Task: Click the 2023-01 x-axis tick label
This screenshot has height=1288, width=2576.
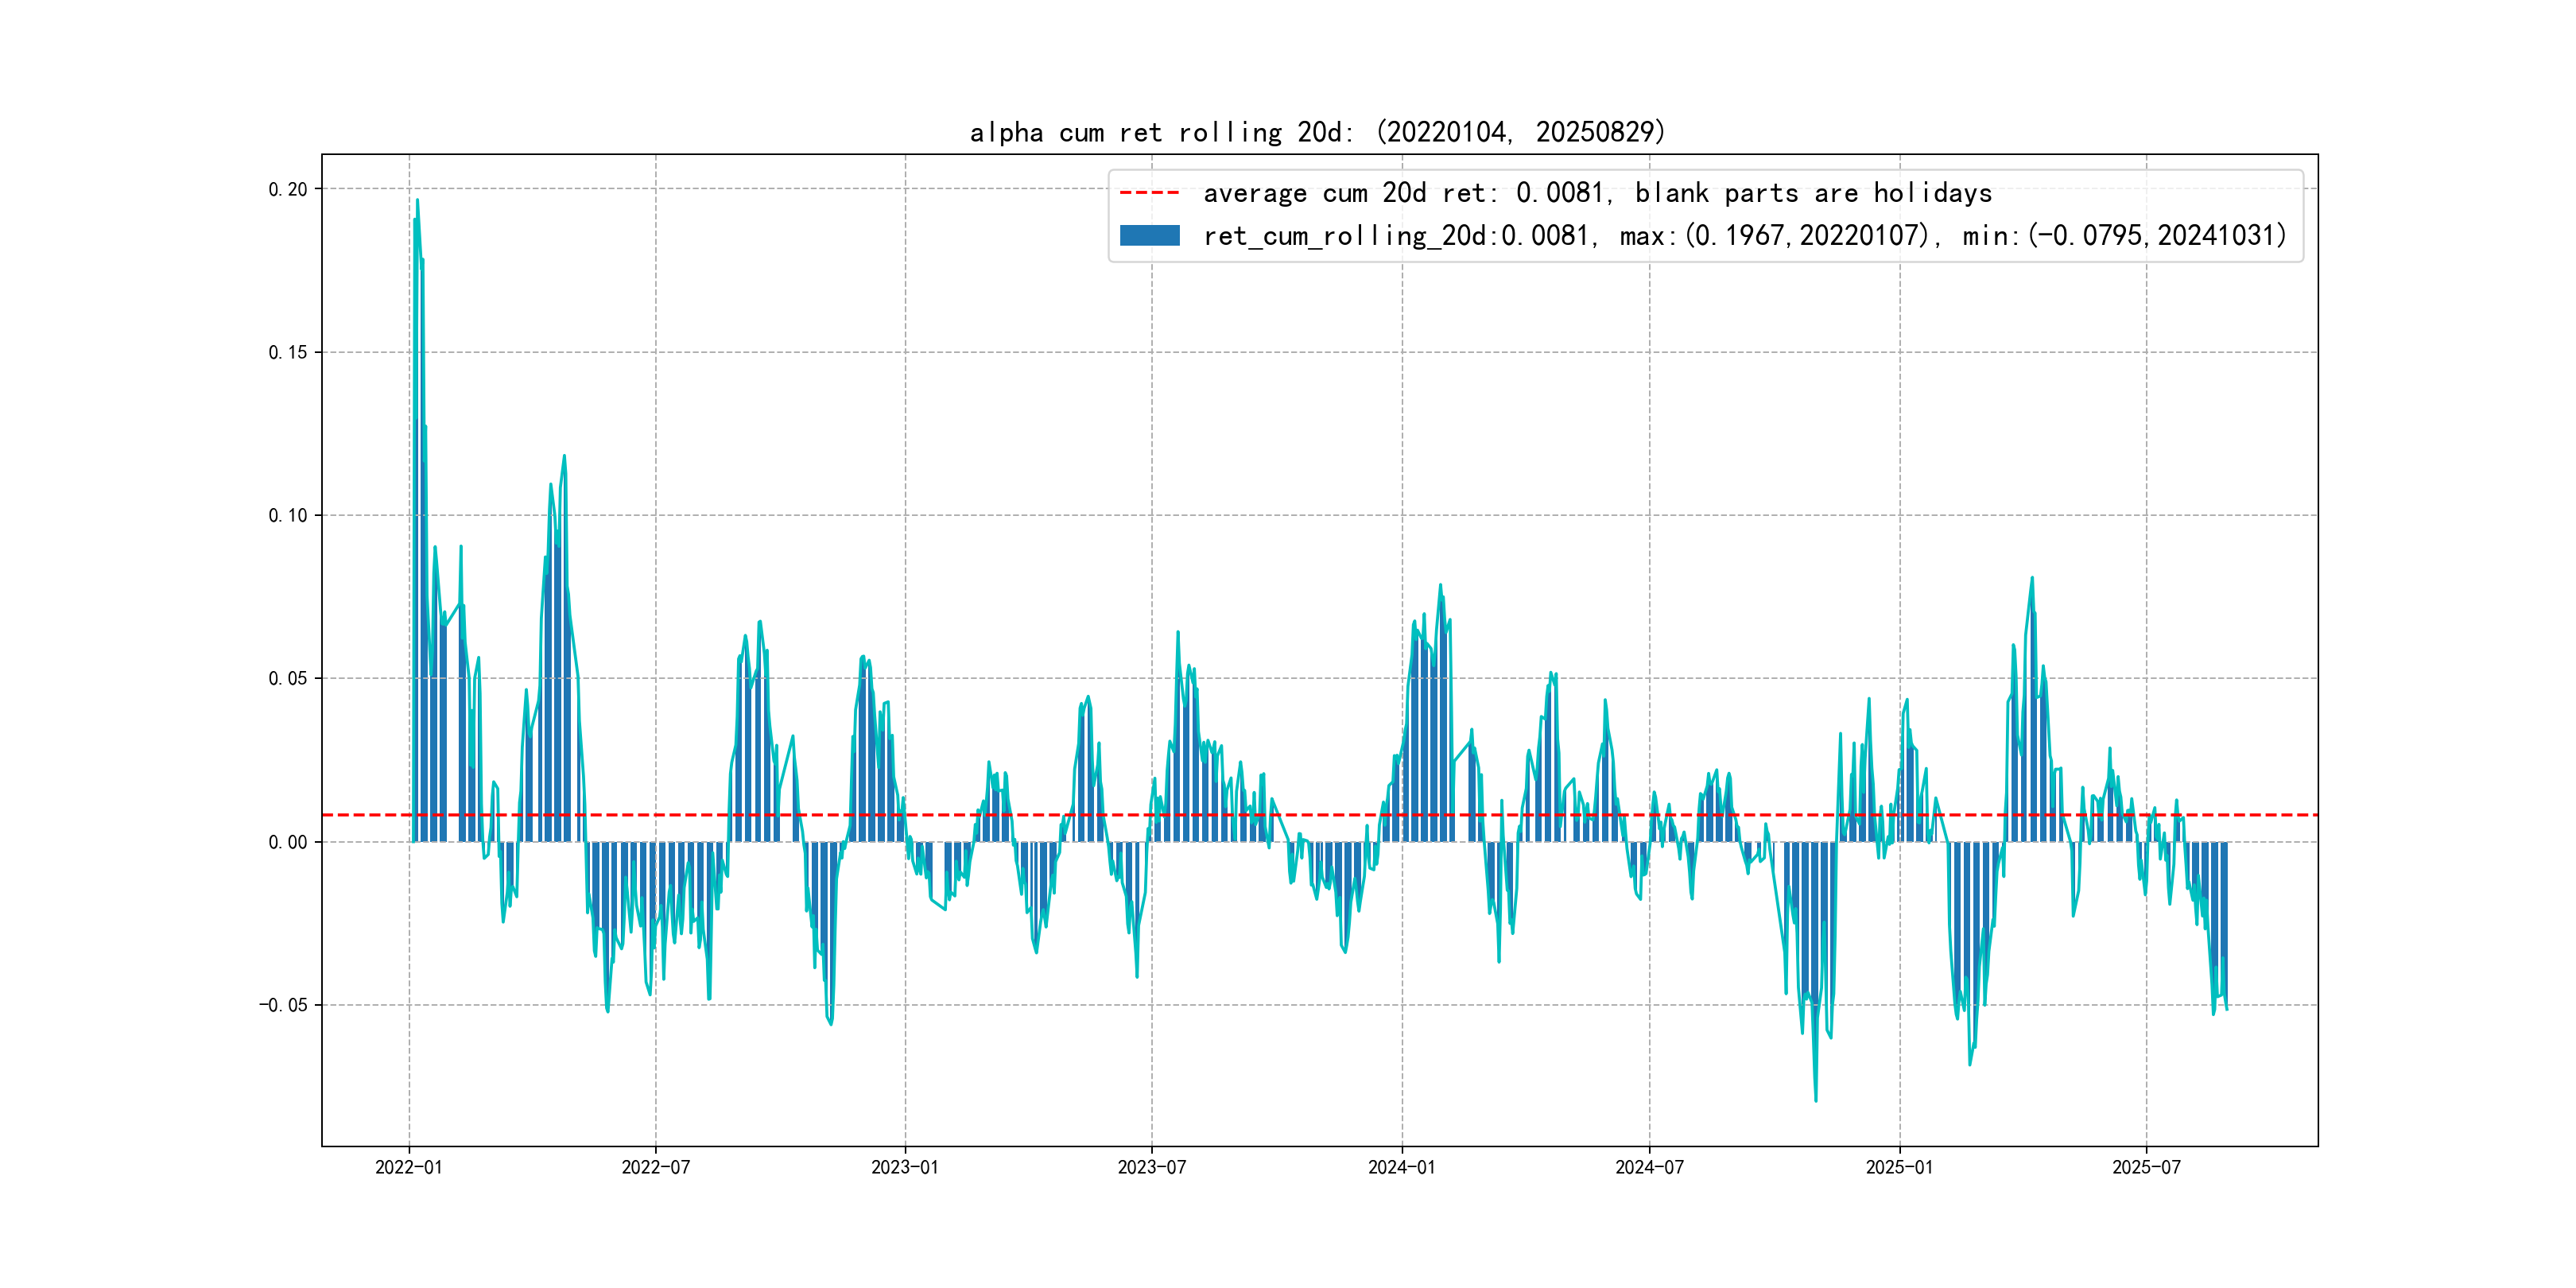Action: pyautogui.click(x=904, y=1167)
